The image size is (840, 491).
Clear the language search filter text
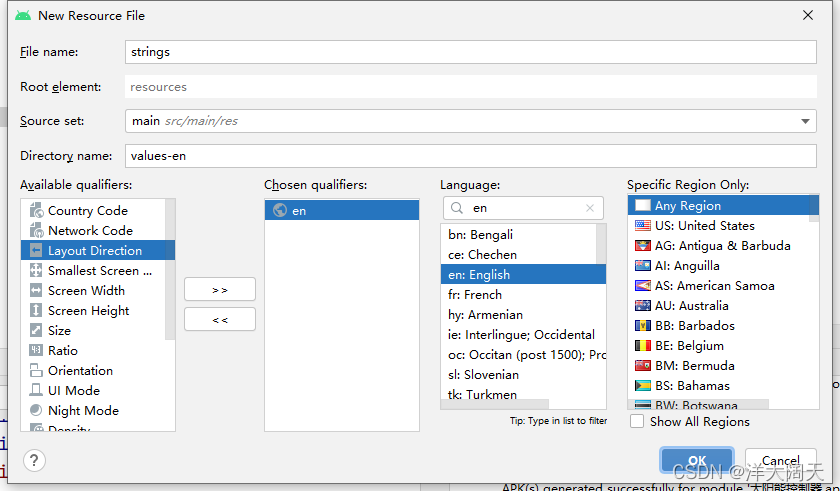[x=591, y=208]
